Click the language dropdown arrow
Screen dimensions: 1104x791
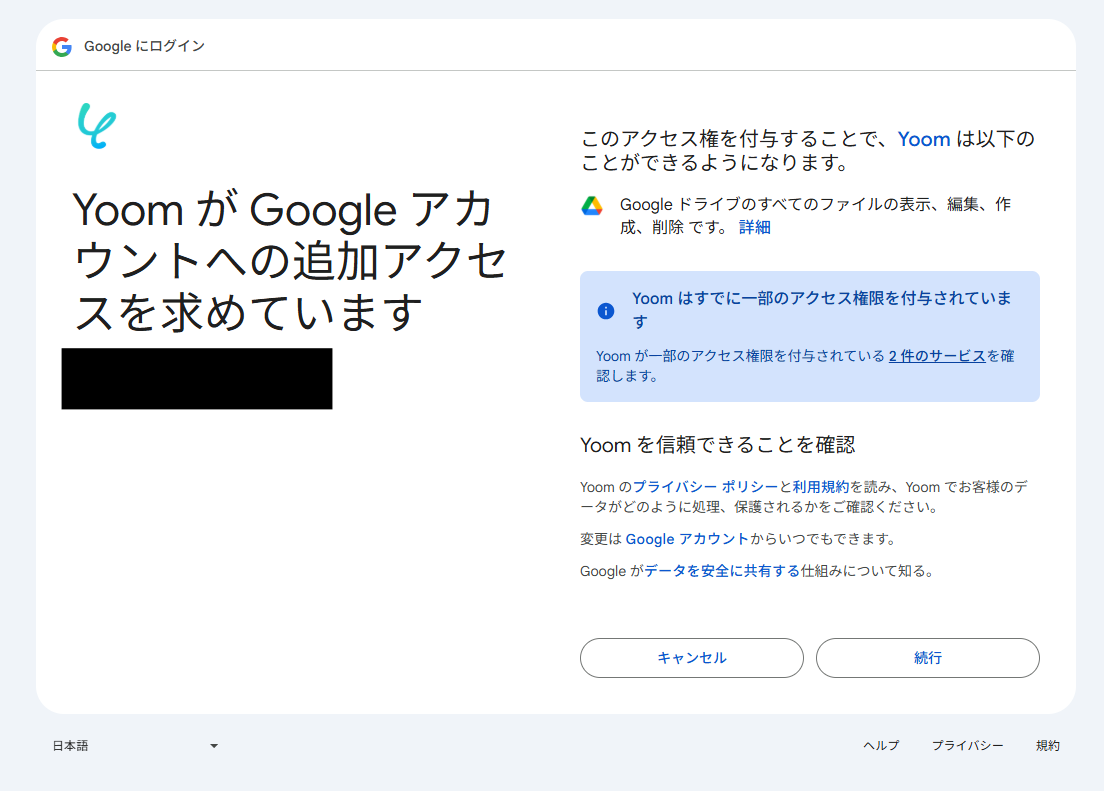coord(214,746)
